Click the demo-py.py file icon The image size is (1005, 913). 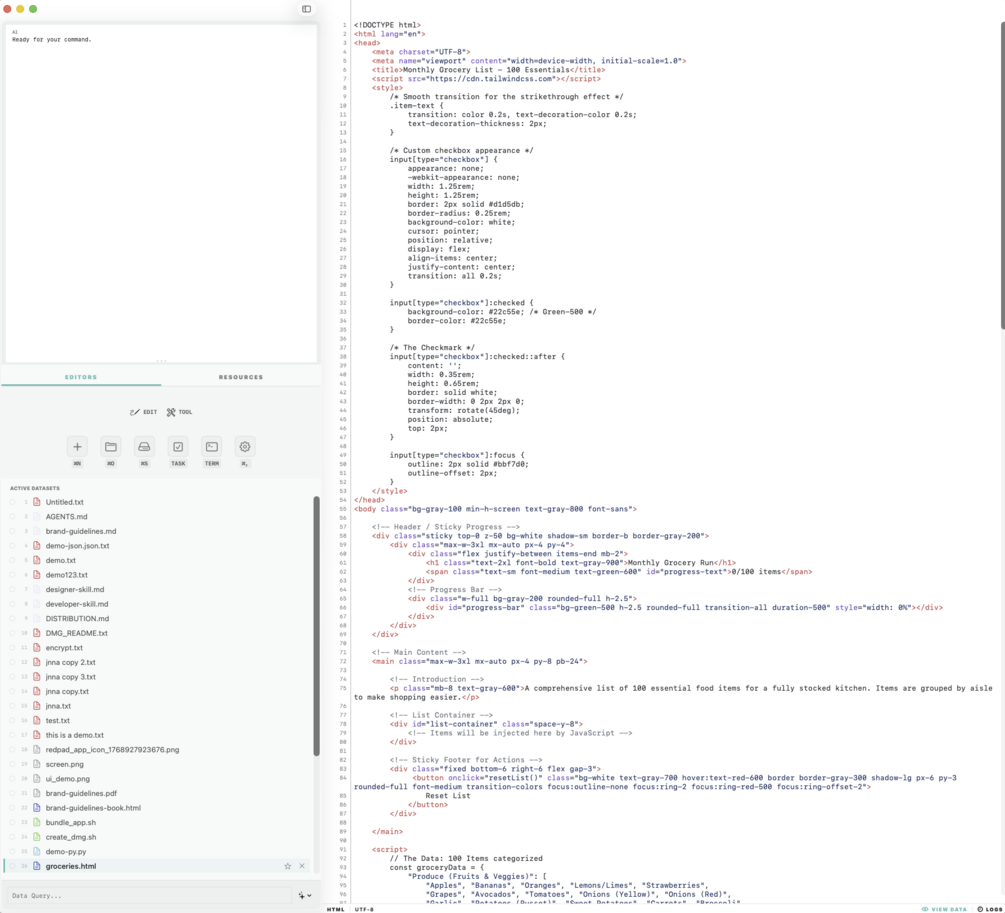[x=37, y=851]
